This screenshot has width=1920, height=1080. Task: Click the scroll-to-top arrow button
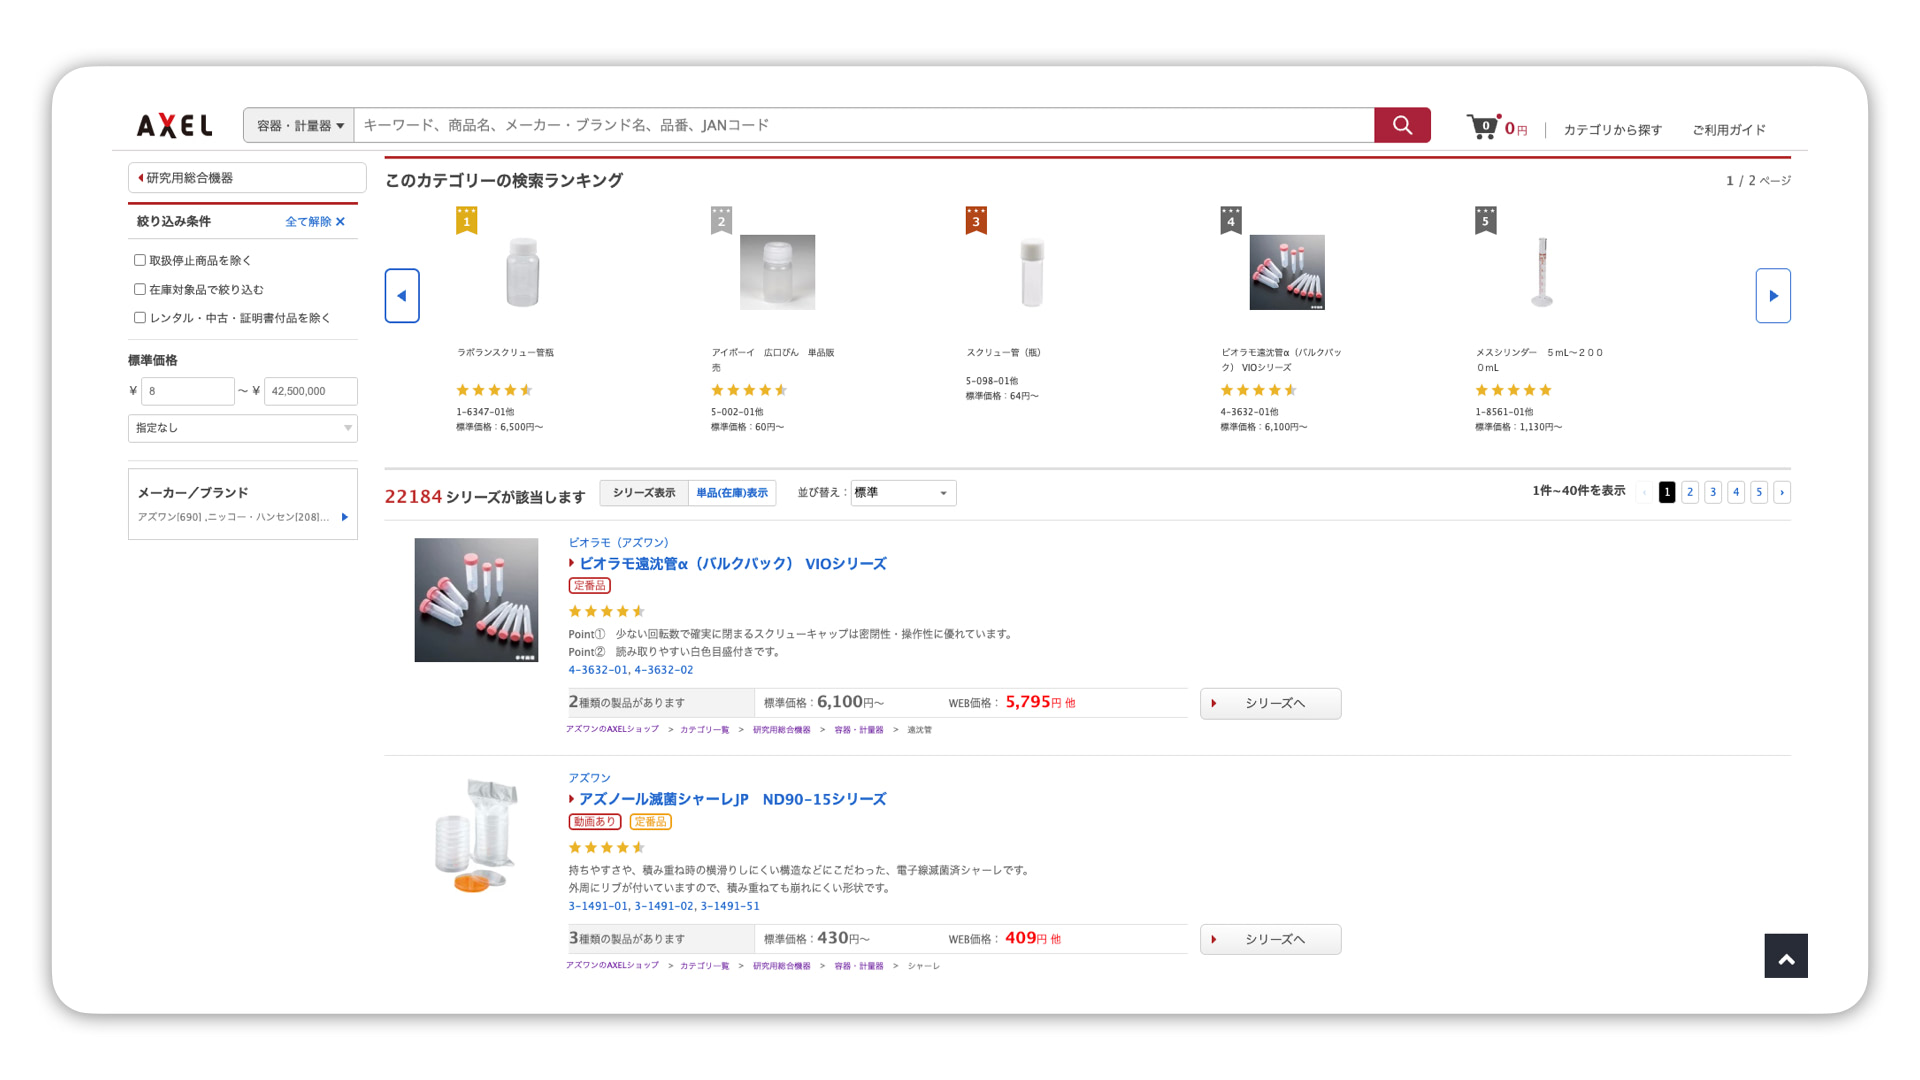pos(1786,956)
